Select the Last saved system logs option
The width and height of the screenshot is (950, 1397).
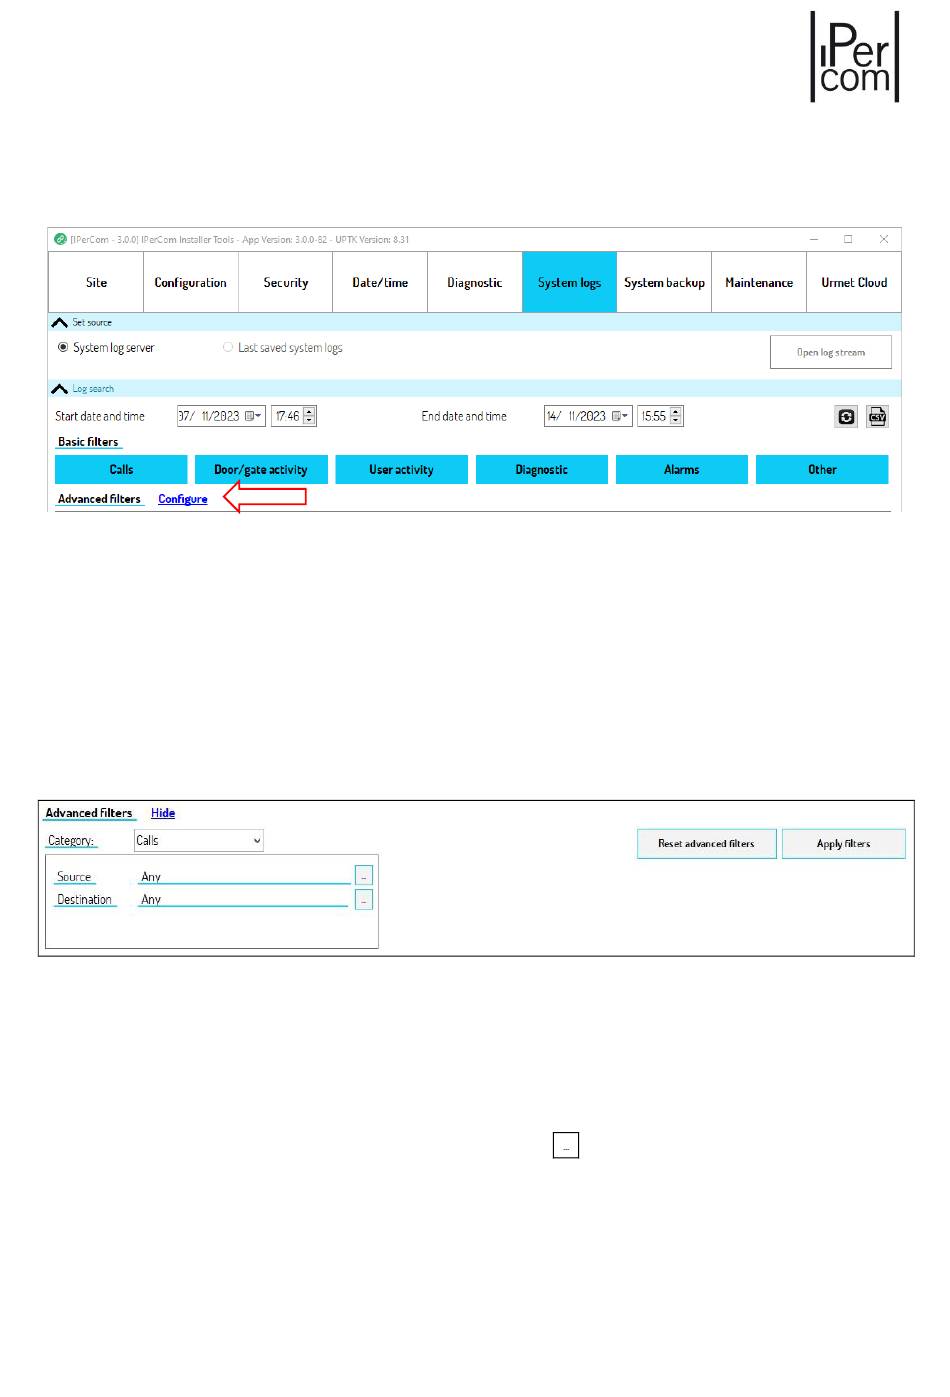coord(228,348)
